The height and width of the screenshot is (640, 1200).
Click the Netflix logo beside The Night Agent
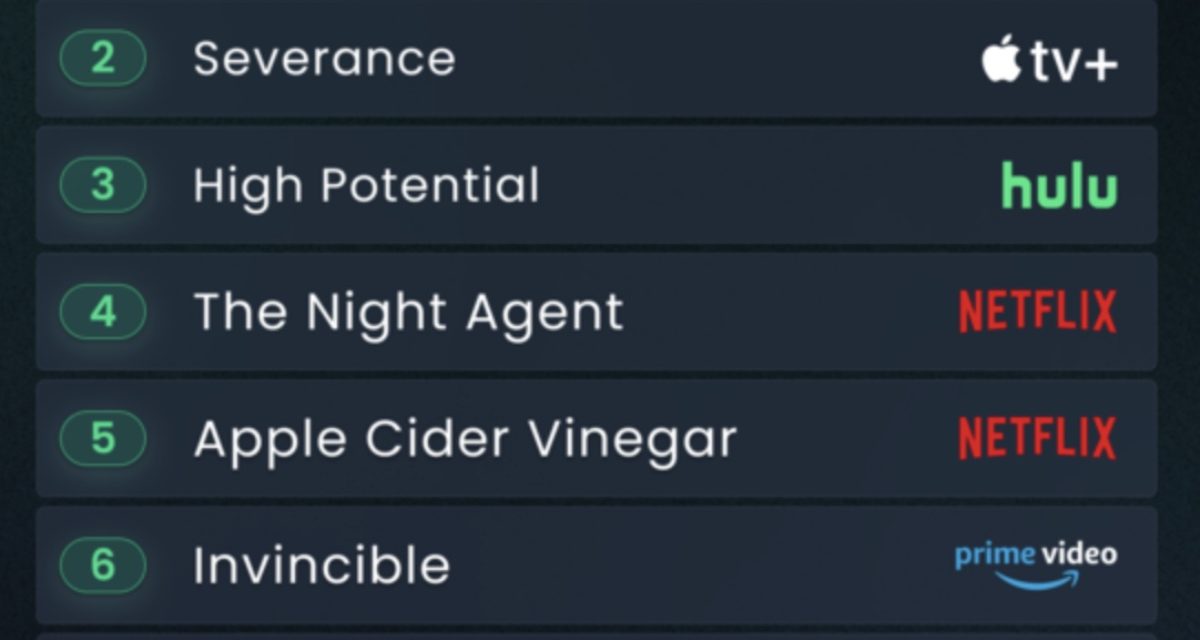[x=1037, y=312]
